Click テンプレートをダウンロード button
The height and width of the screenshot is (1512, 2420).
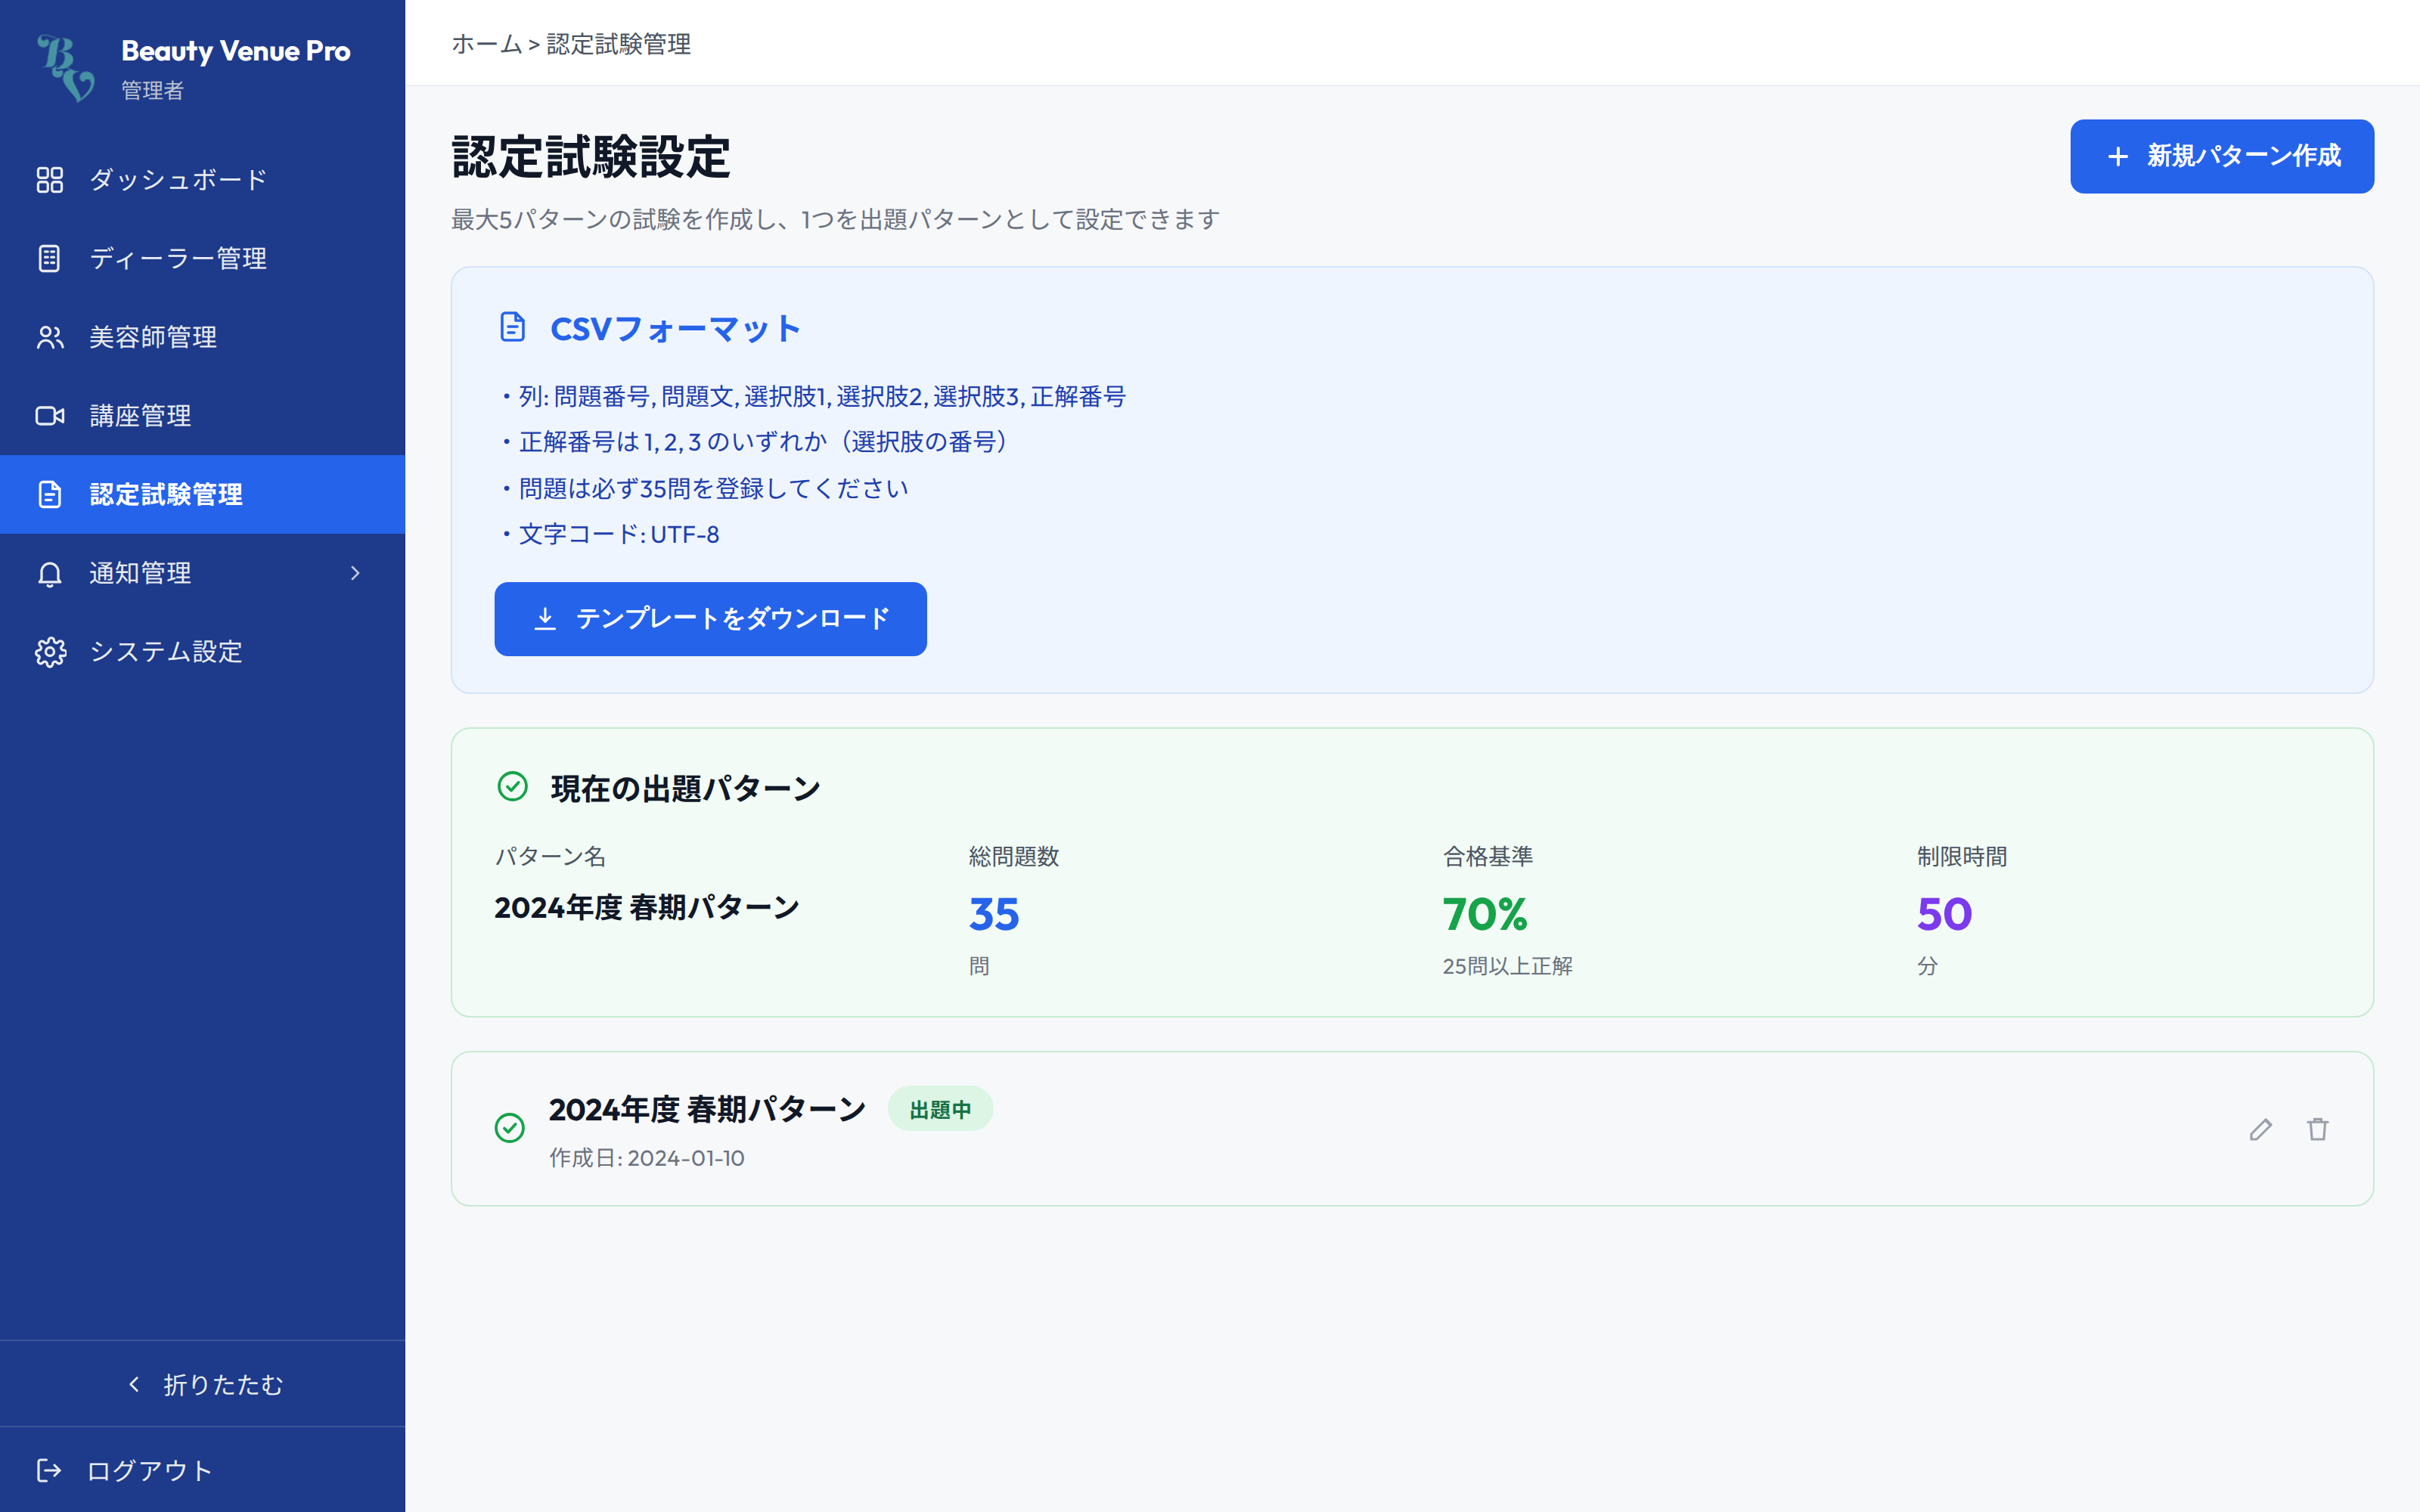(x=710, y=619)
